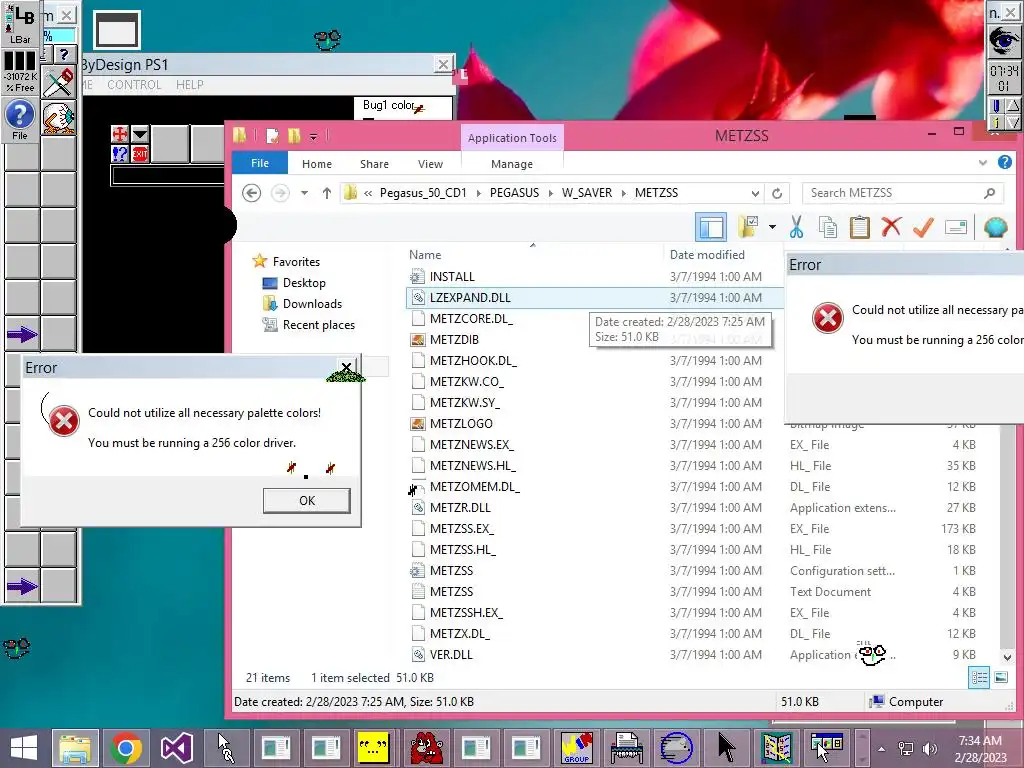Click the scissors Cut icon
The width and height of the screenshot is (1024, 768).
pos(795,227)
